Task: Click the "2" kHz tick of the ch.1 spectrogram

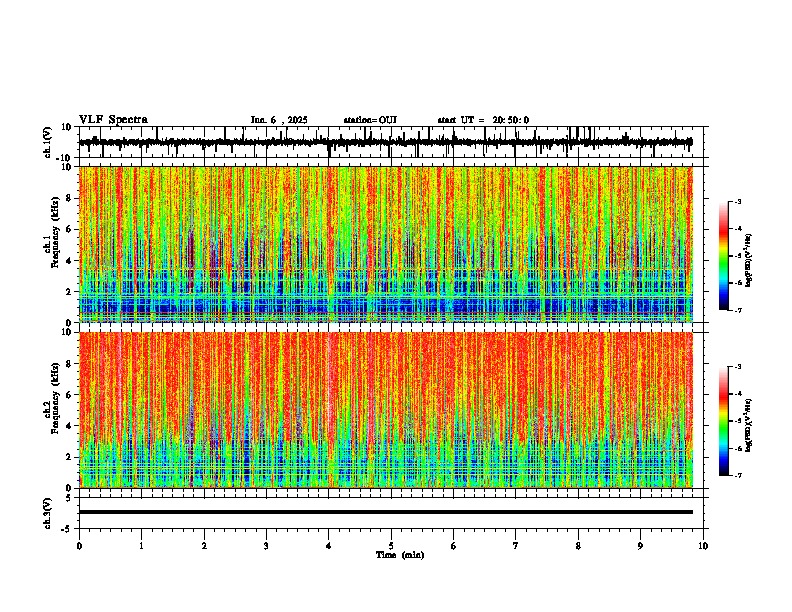Action: pos(69,292)
